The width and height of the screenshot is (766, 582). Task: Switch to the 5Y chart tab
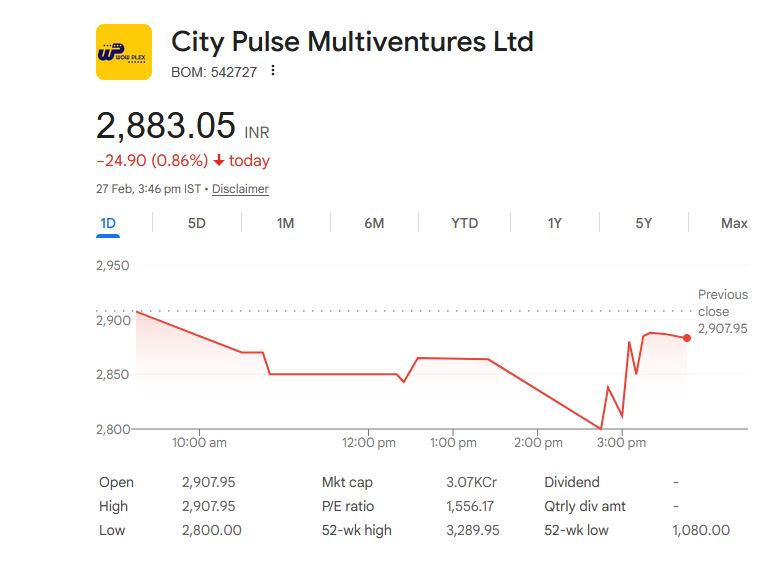pyautogui.click(x=644, y=223)
